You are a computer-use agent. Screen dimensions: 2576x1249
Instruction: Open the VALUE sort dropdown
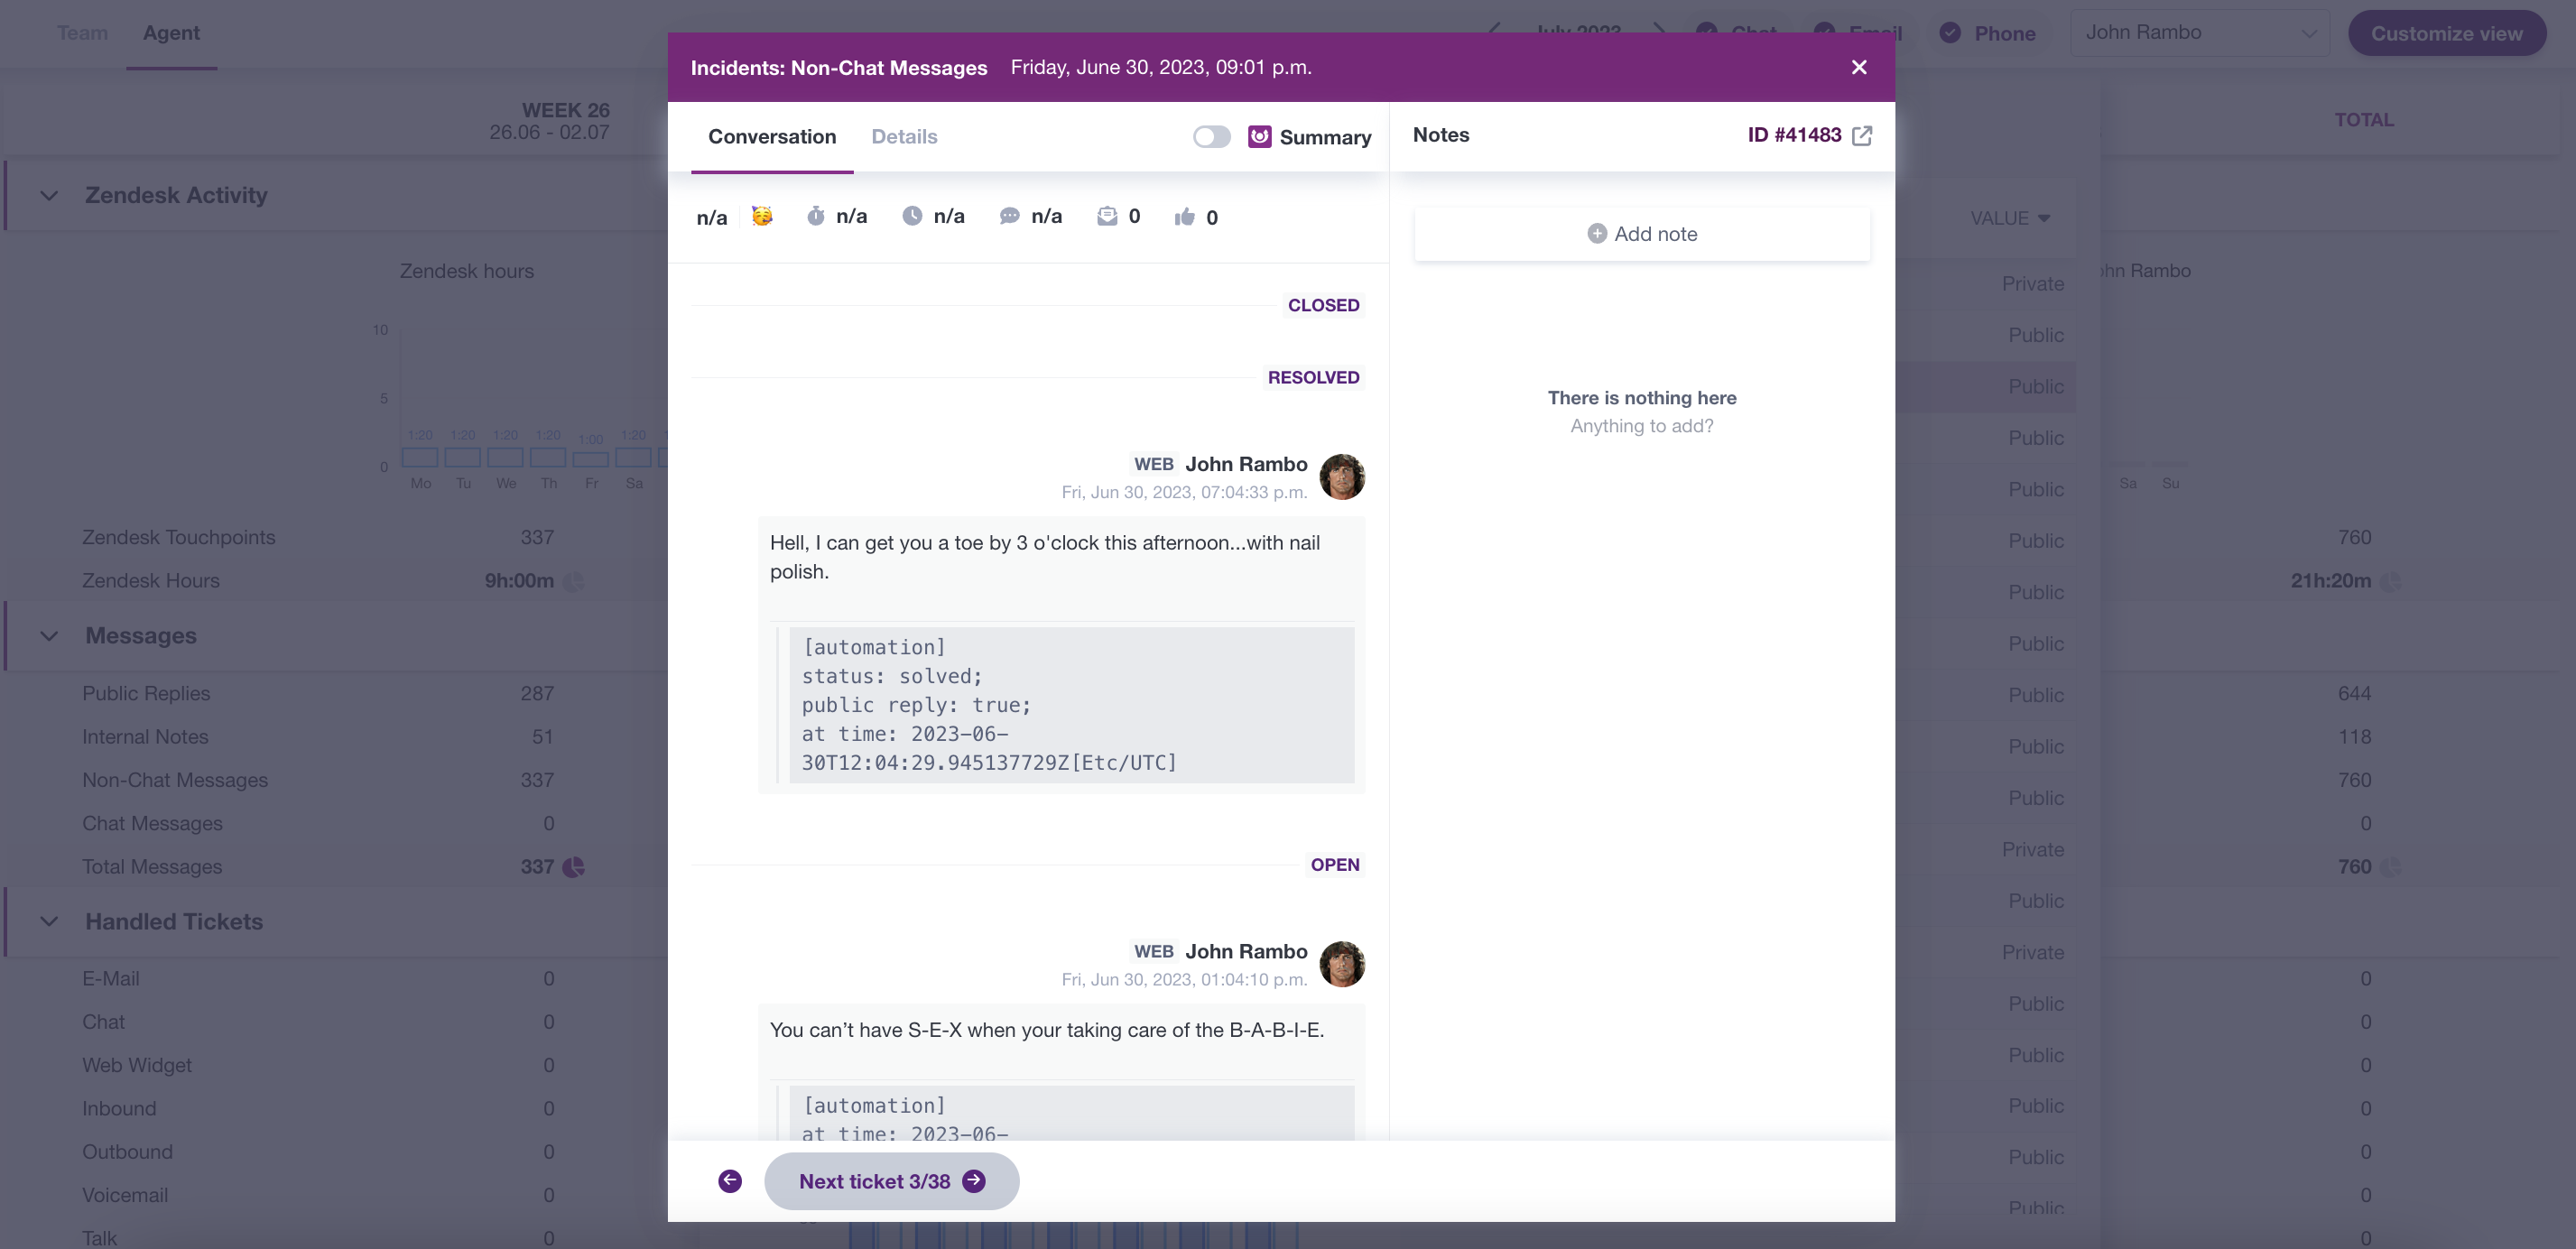pos(2009,218)
